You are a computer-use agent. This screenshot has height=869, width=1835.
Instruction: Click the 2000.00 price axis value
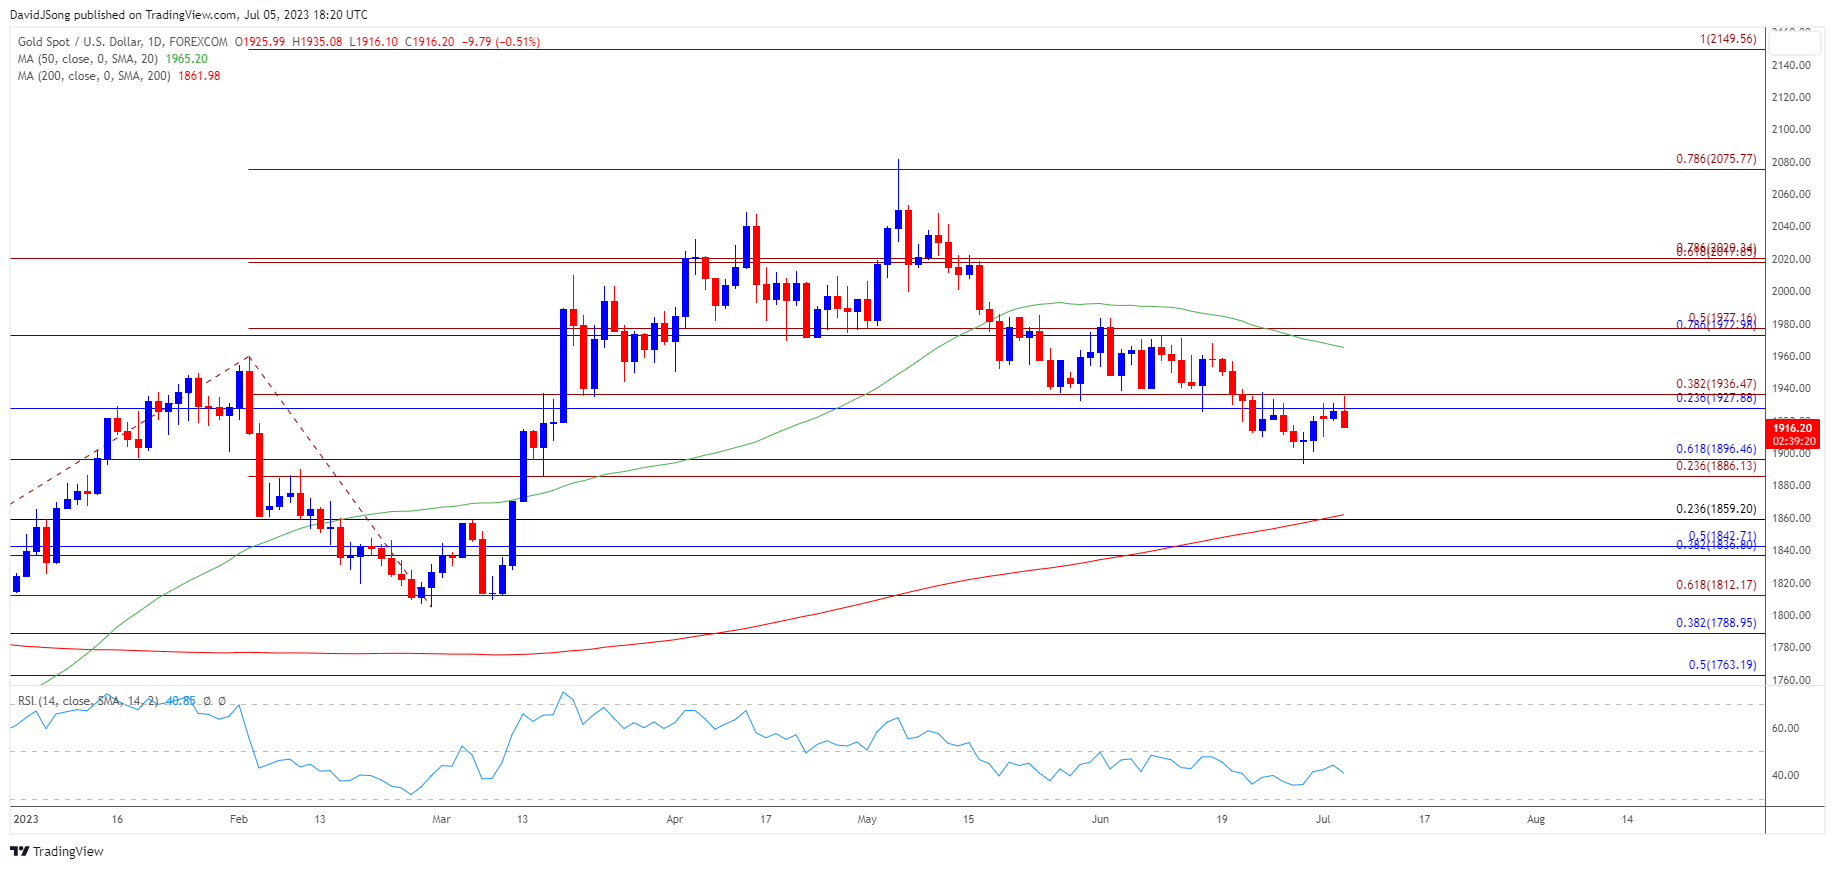pyautogui.click(x=1791, y=292)
